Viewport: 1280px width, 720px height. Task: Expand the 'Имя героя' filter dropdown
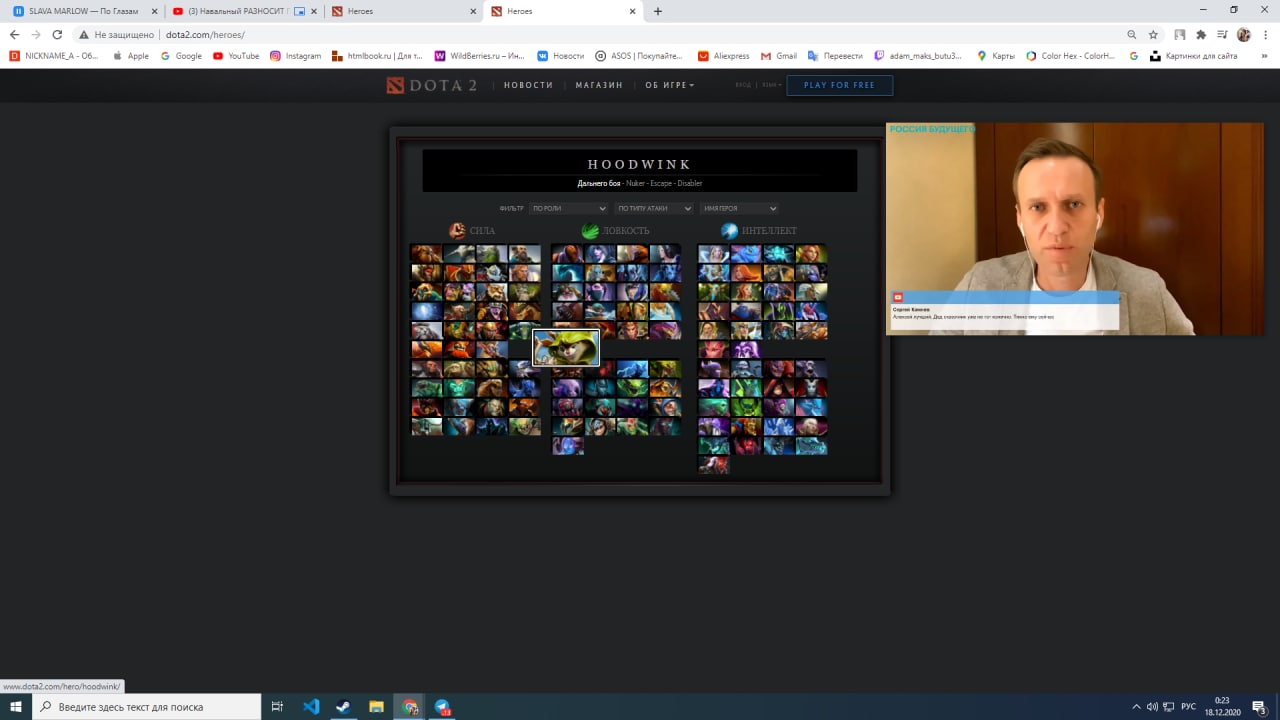739,208
